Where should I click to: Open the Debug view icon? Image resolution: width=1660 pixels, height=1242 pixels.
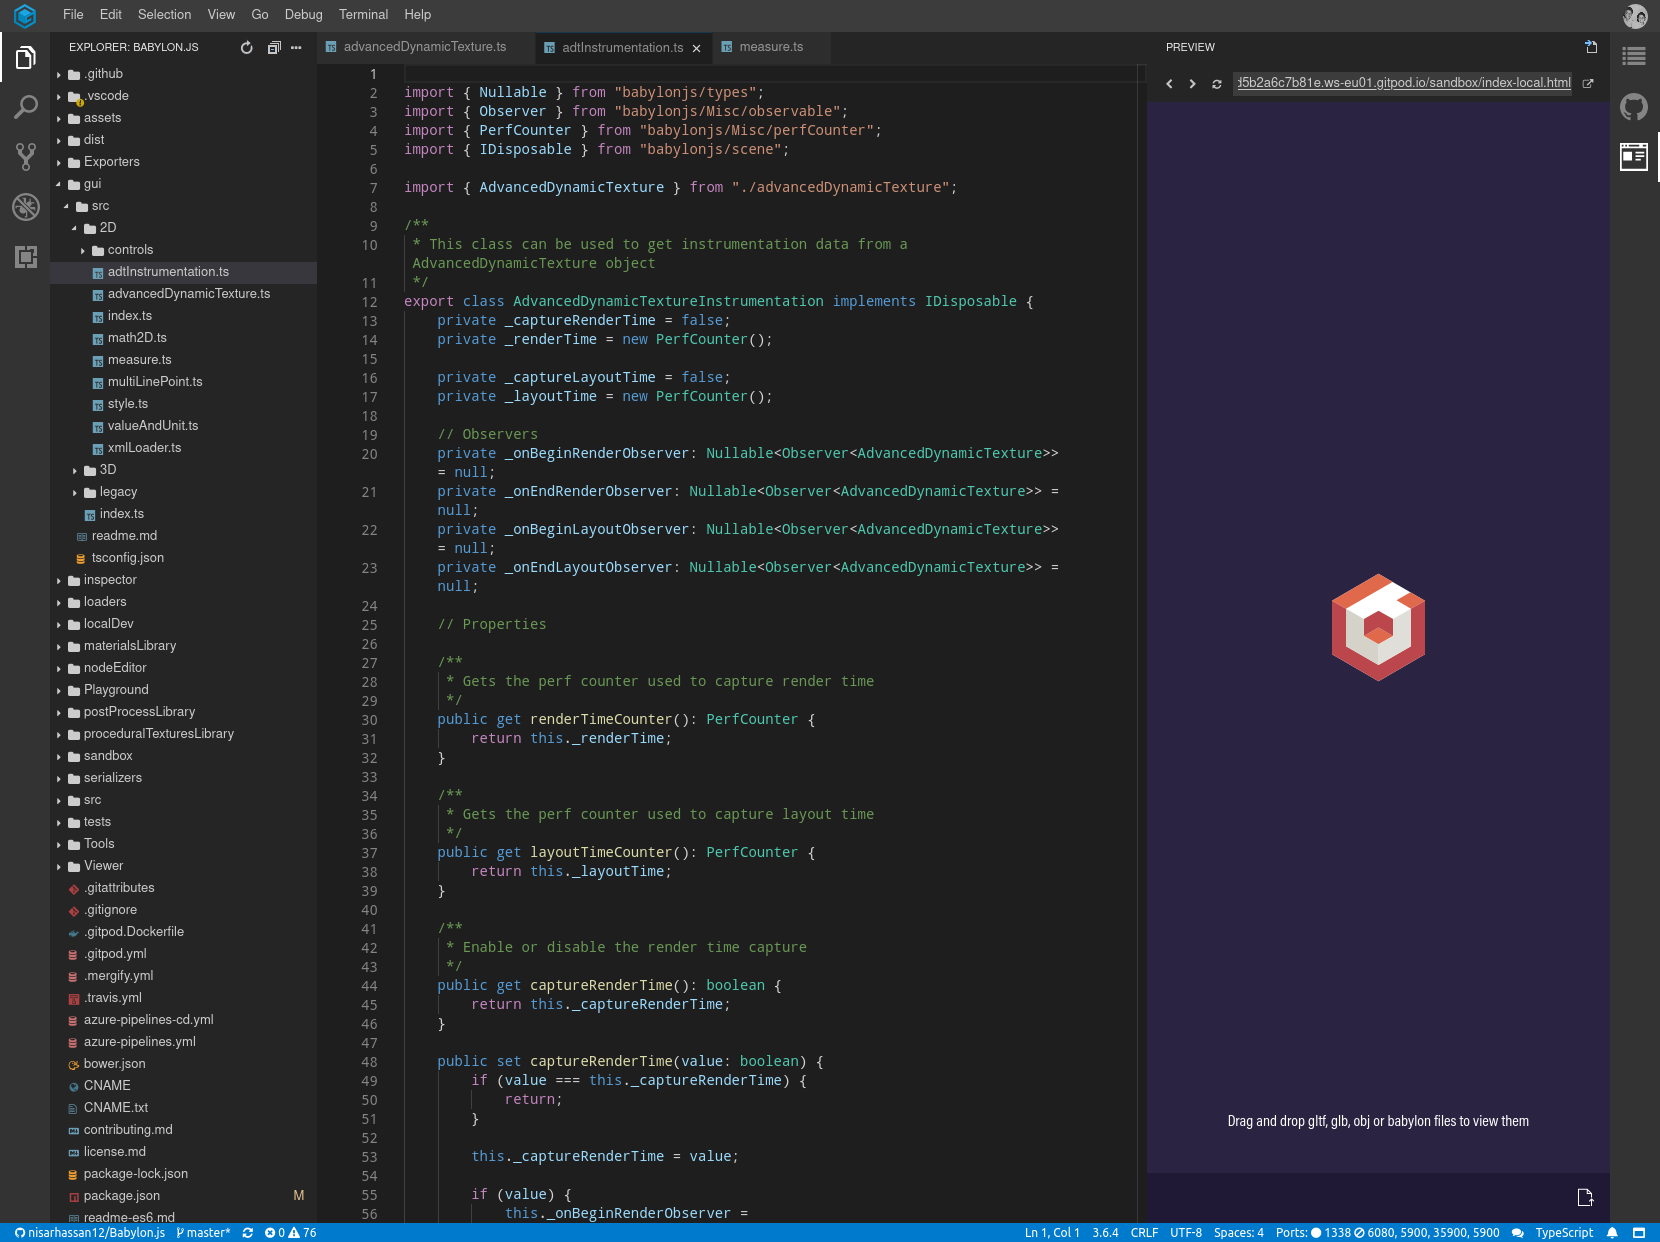(26, 207)
